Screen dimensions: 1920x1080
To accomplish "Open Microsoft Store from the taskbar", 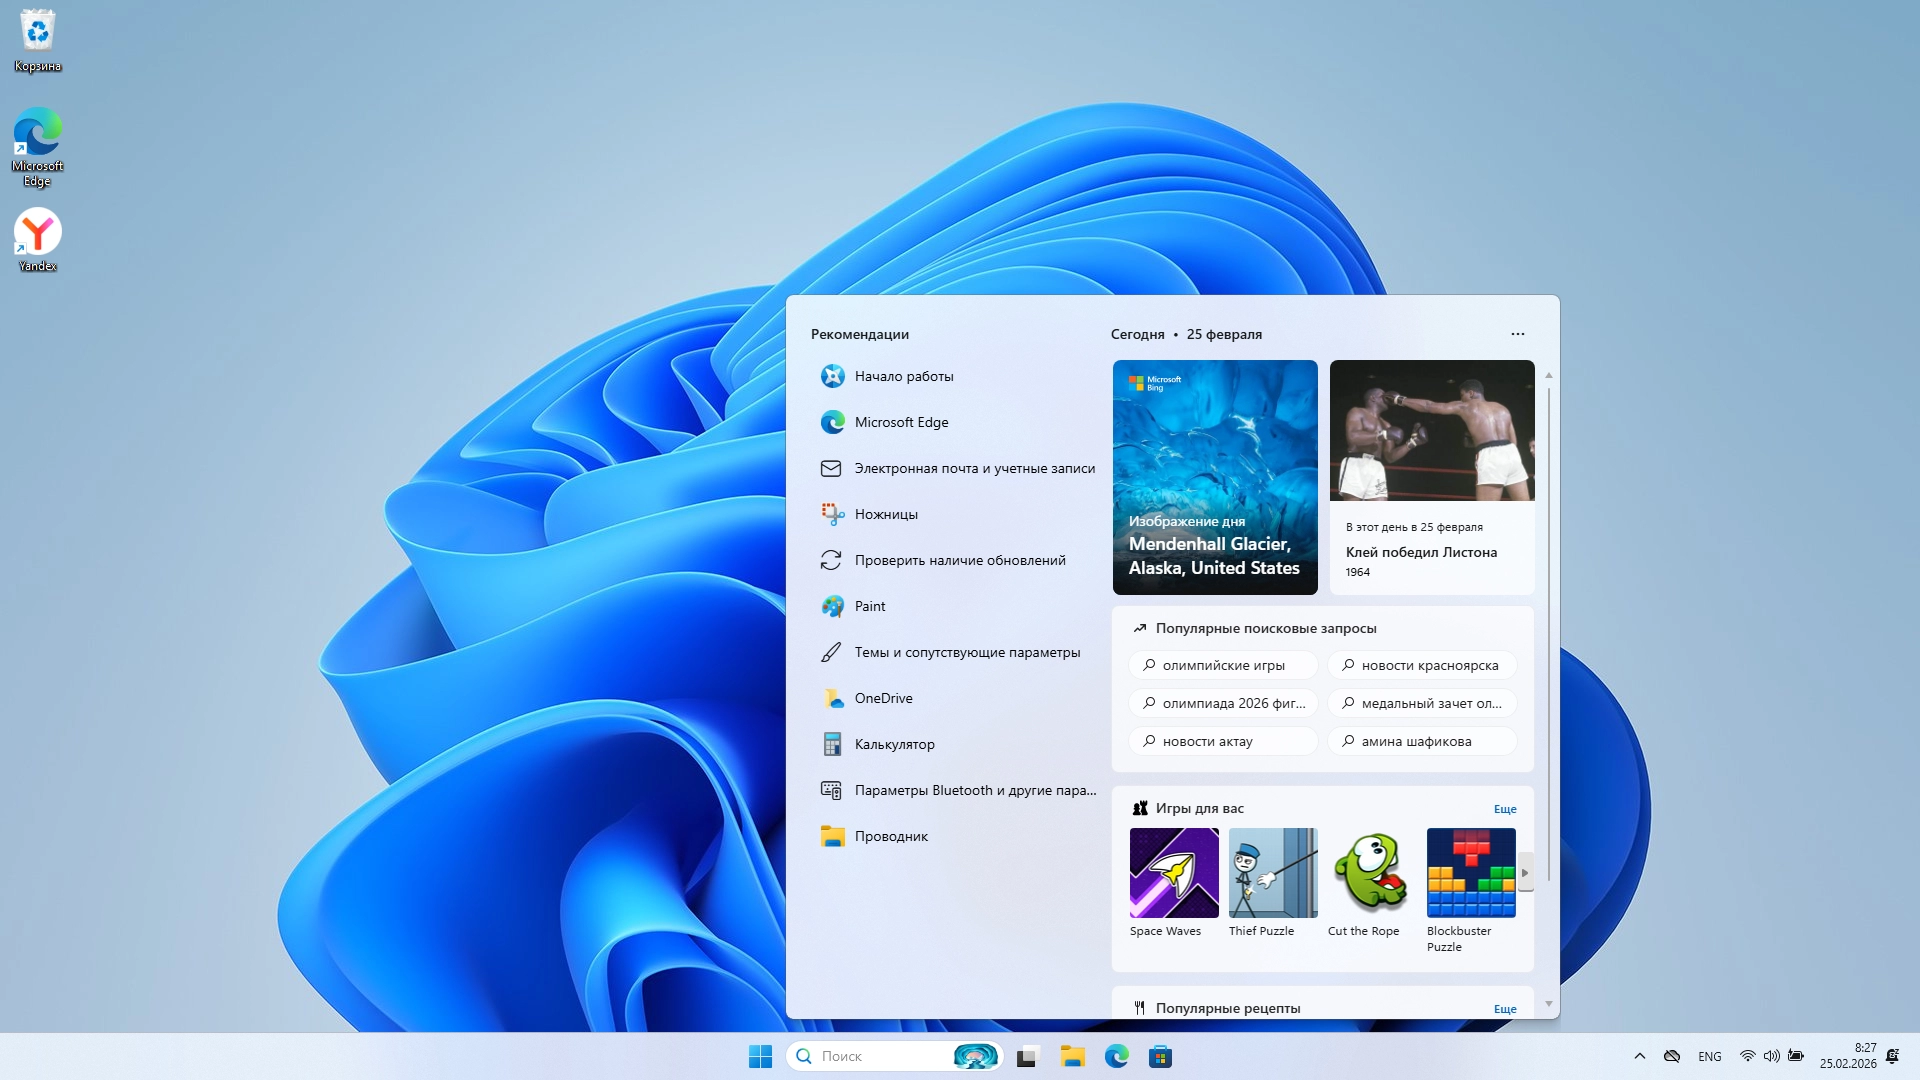I will click(x=1160, y=1056).
